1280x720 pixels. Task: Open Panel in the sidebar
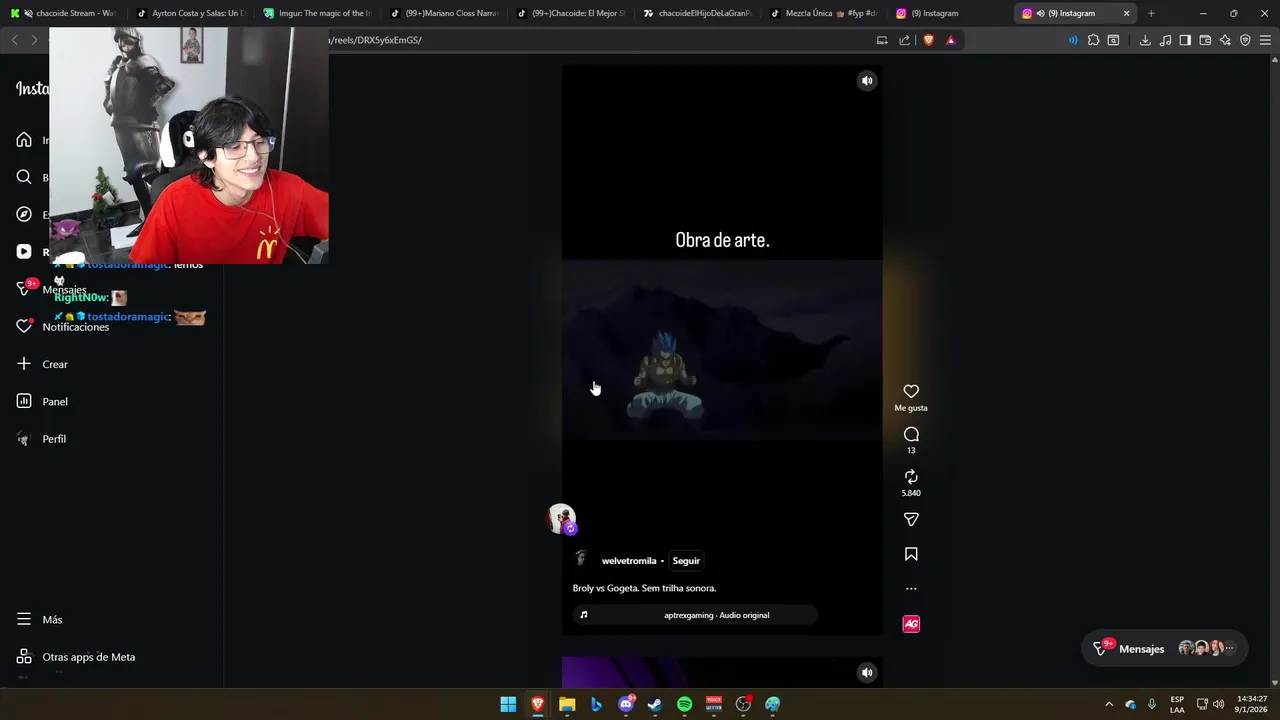pyautogui.click(x=42, y=401)
